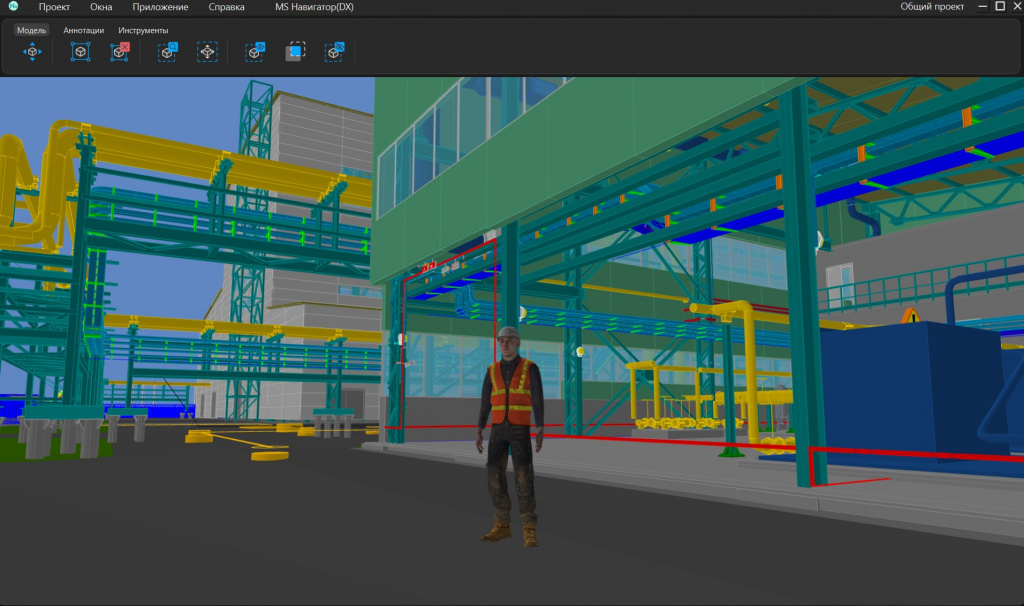Screen dimensions: 1024x606
Task: Click the cube icon with red X
Action: (x=120, y=52)
